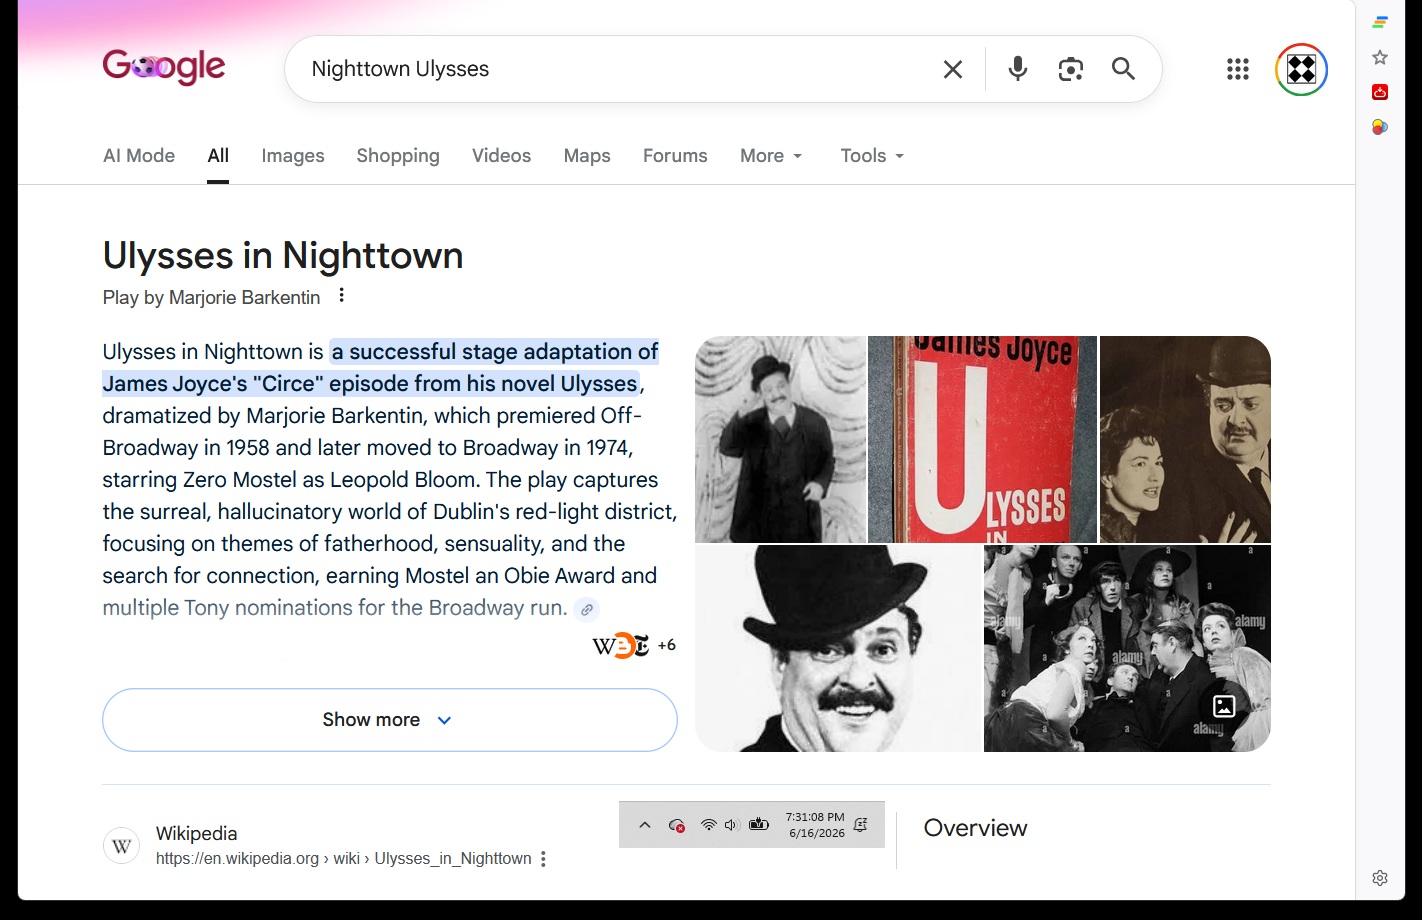Viewport: 1422px width, 920px height.
Task: Open the en.wikipedia.org Ulysses_in_Nighttown URL
Action: point(344,859)
